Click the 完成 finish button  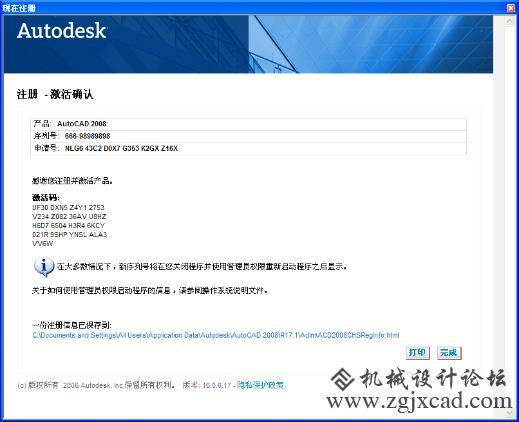pyautogui.click(x=449, y=353)
